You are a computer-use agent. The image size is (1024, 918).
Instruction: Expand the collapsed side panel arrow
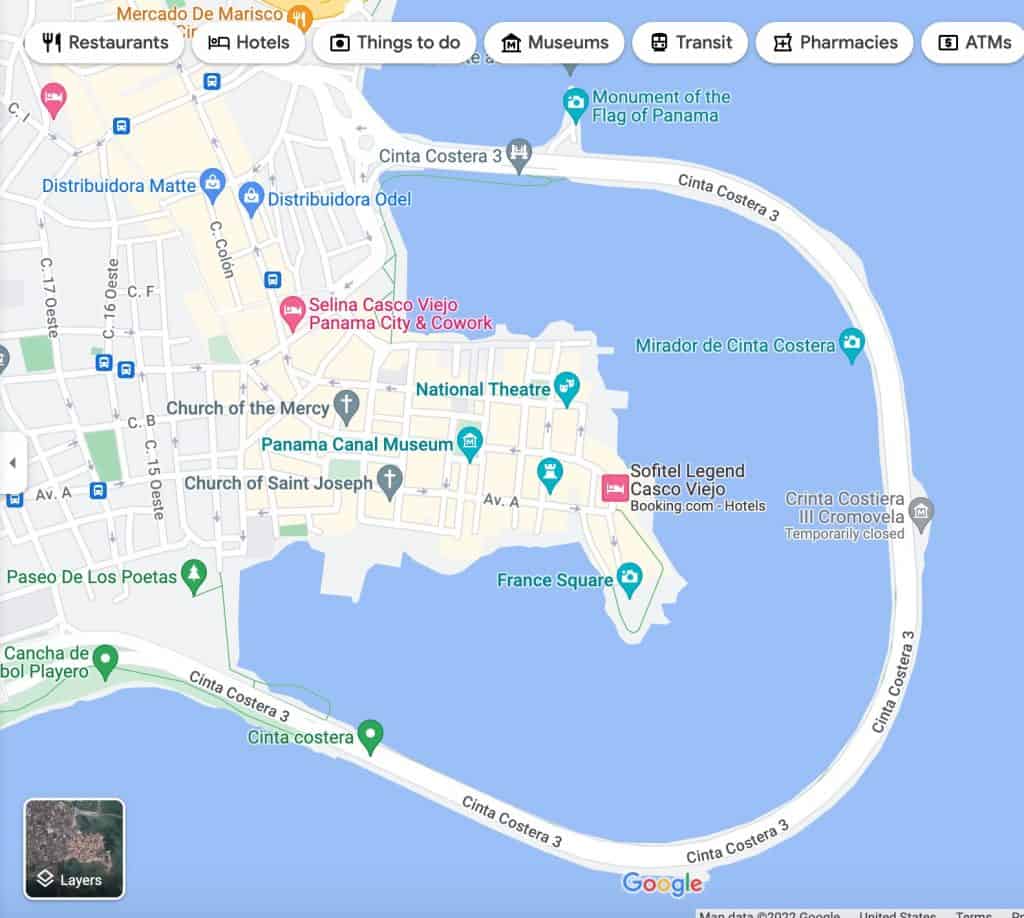(12, 463)
